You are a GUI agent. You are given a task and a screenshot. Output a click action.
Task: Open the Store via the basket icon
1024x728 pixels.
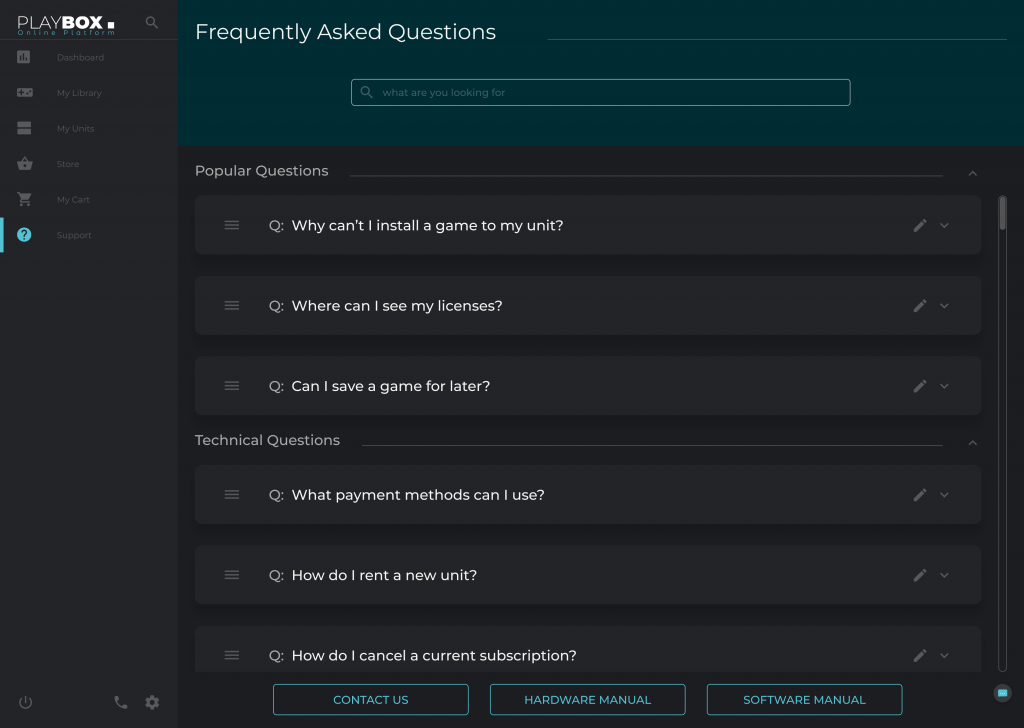point(24,163)
